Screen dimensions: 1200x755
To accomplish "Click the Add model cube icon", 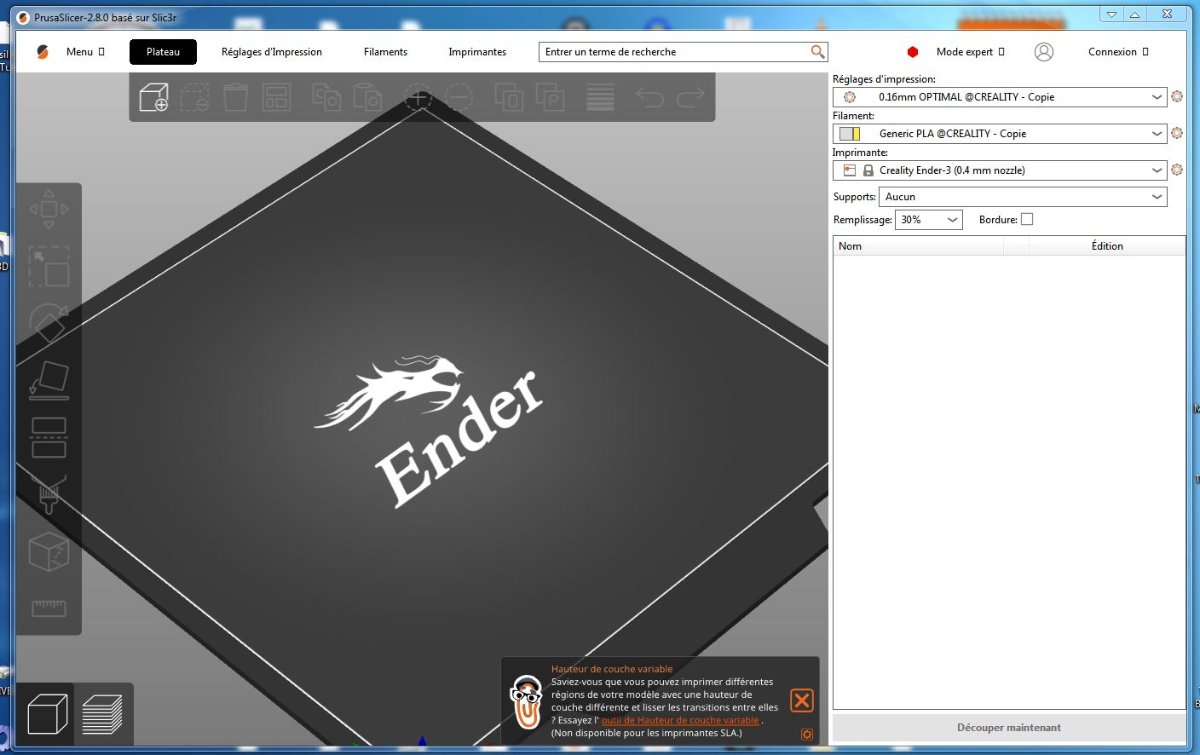I will click(153, 97).
